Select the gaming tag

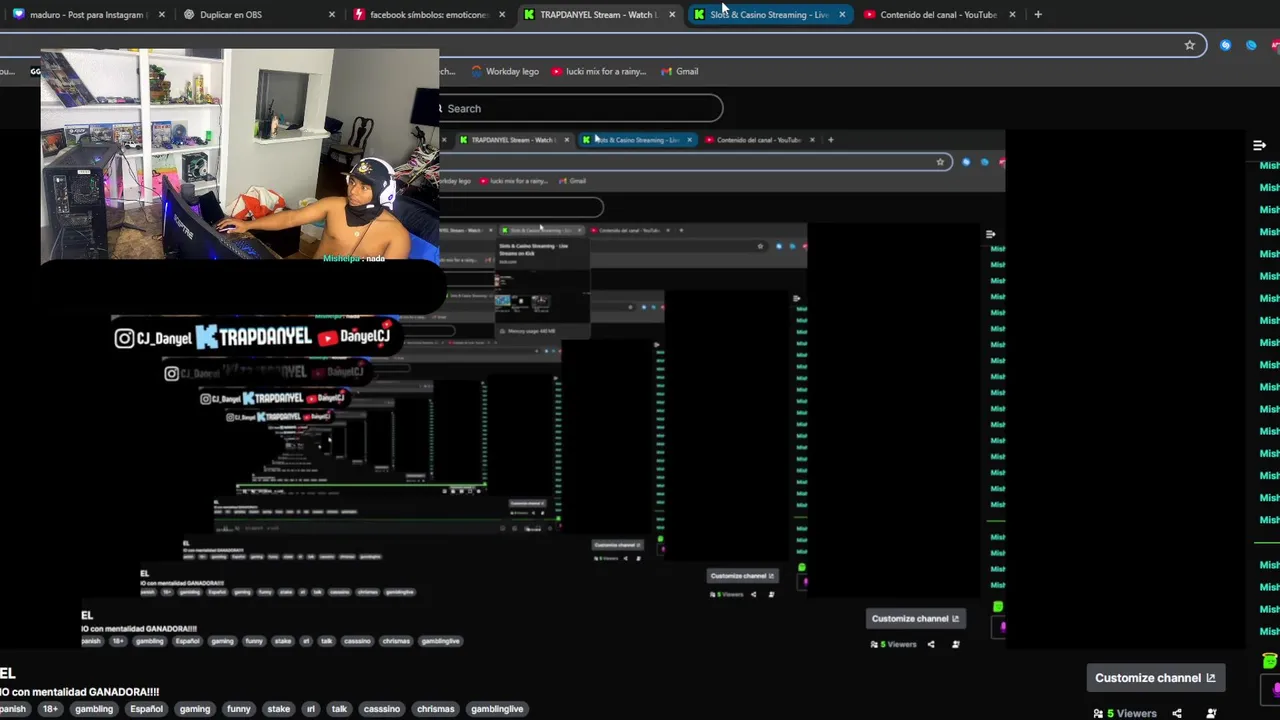click(x=195, y=709)
